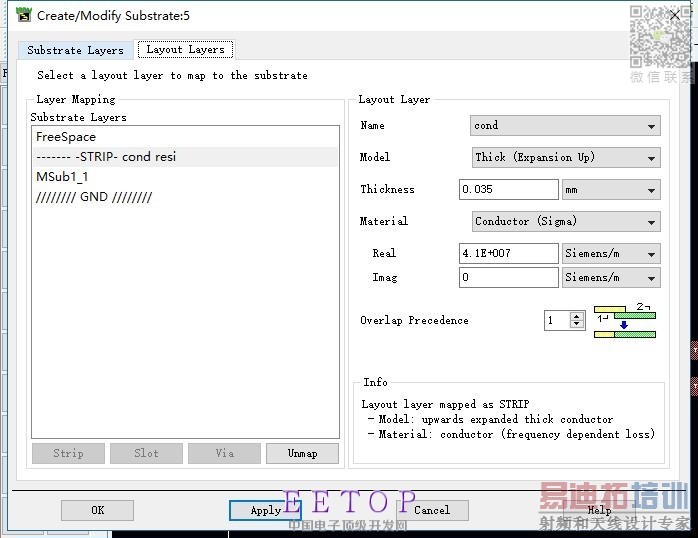Click the Real conductivity field 4.1E+007
Screen dimensions: 698x538
(x=508, y=253)
